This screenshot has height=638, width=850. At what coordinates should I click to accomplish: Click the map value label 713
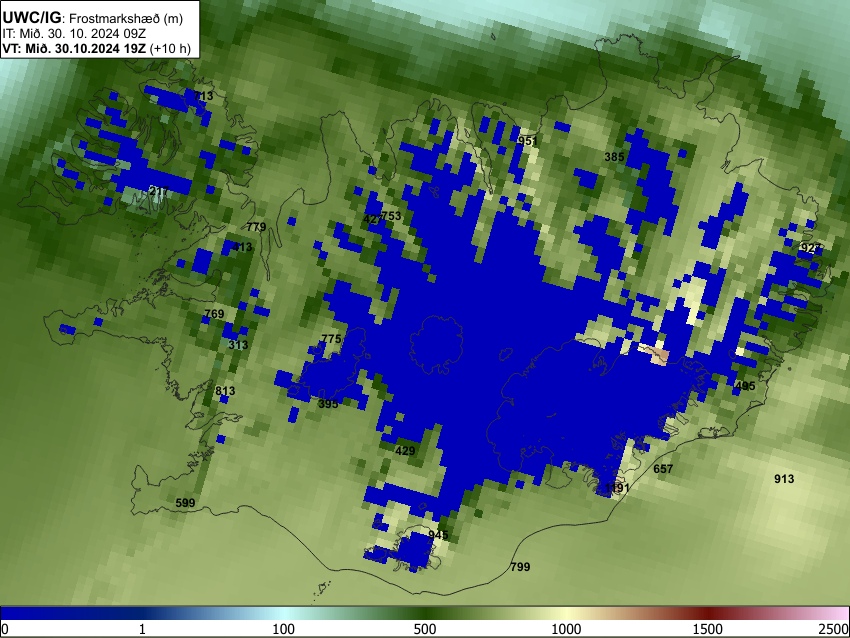203,96
